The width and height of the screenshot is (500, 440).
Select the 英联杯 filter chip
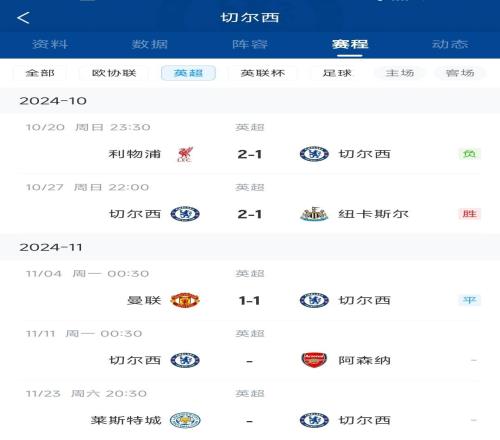(x=263, y=73)
